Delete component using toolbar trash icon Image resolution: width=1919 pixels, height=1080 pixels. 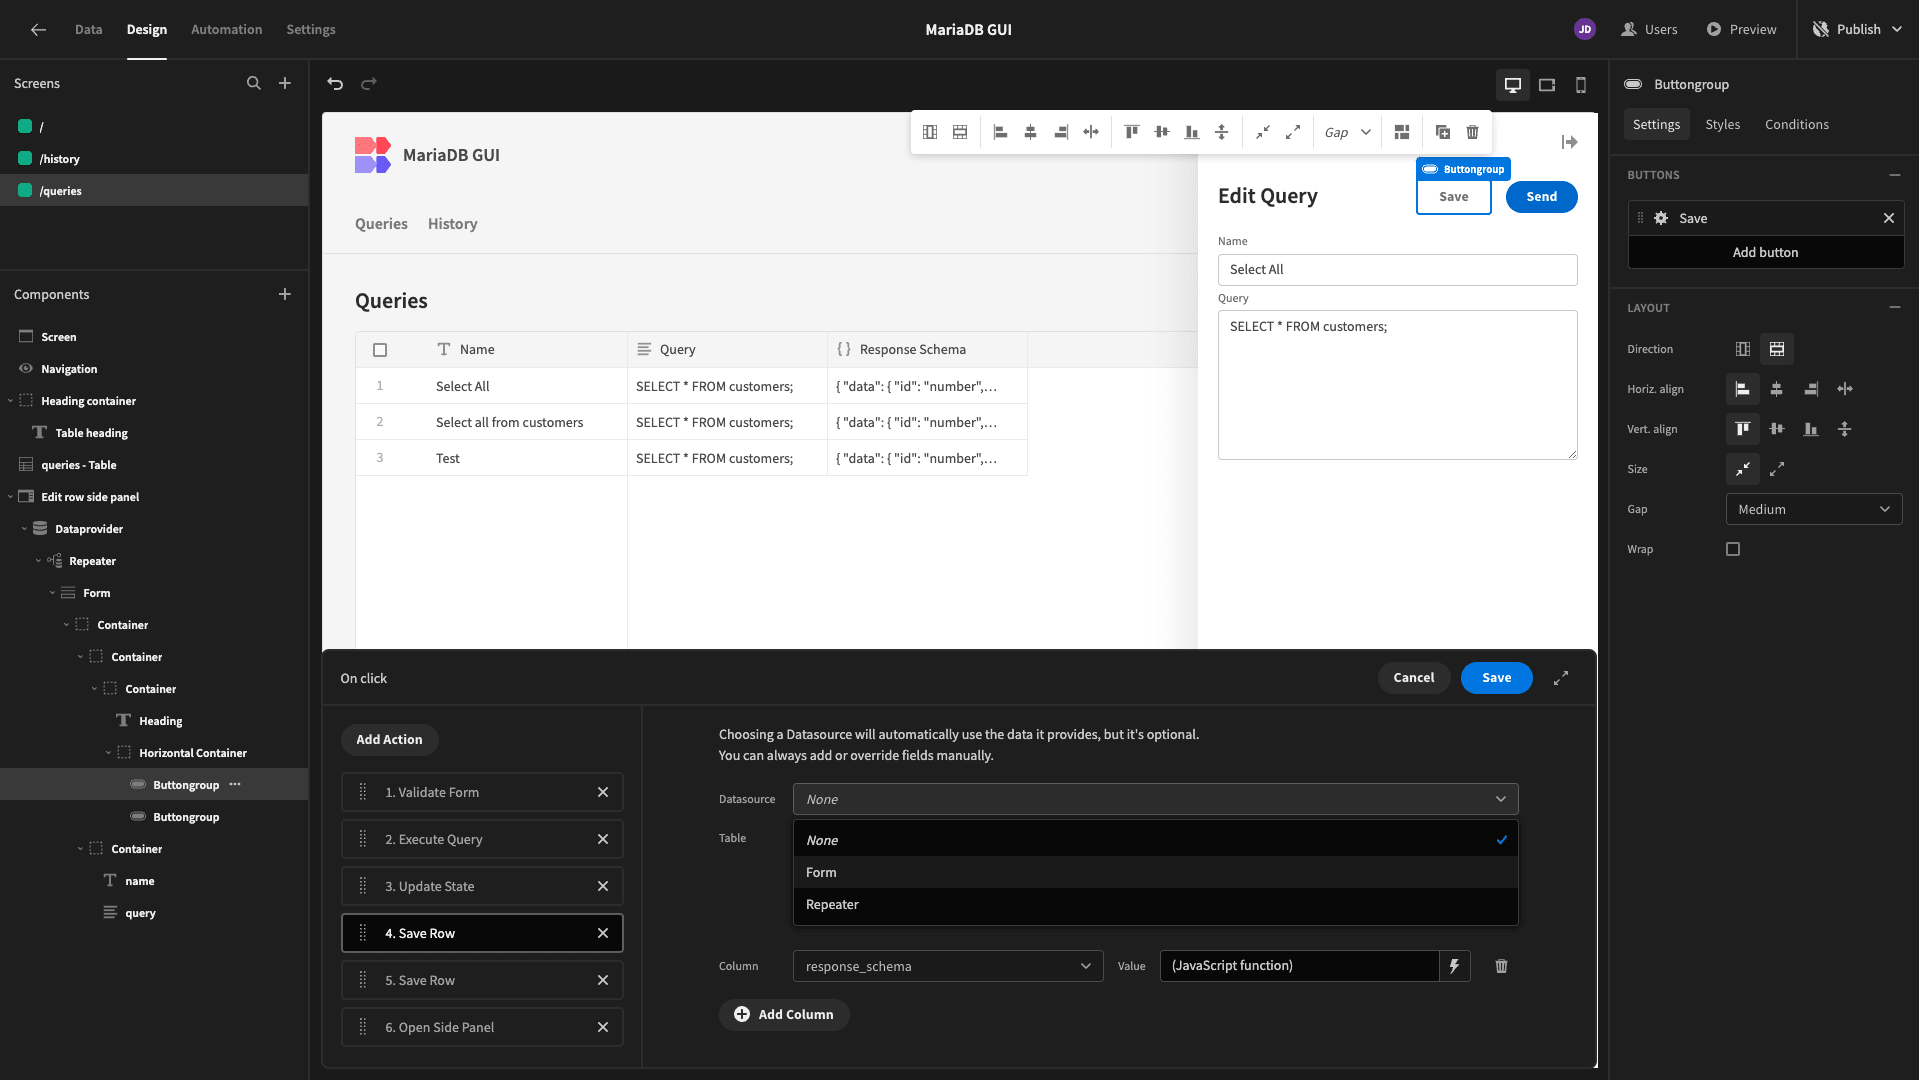[x=1473, y=132]
